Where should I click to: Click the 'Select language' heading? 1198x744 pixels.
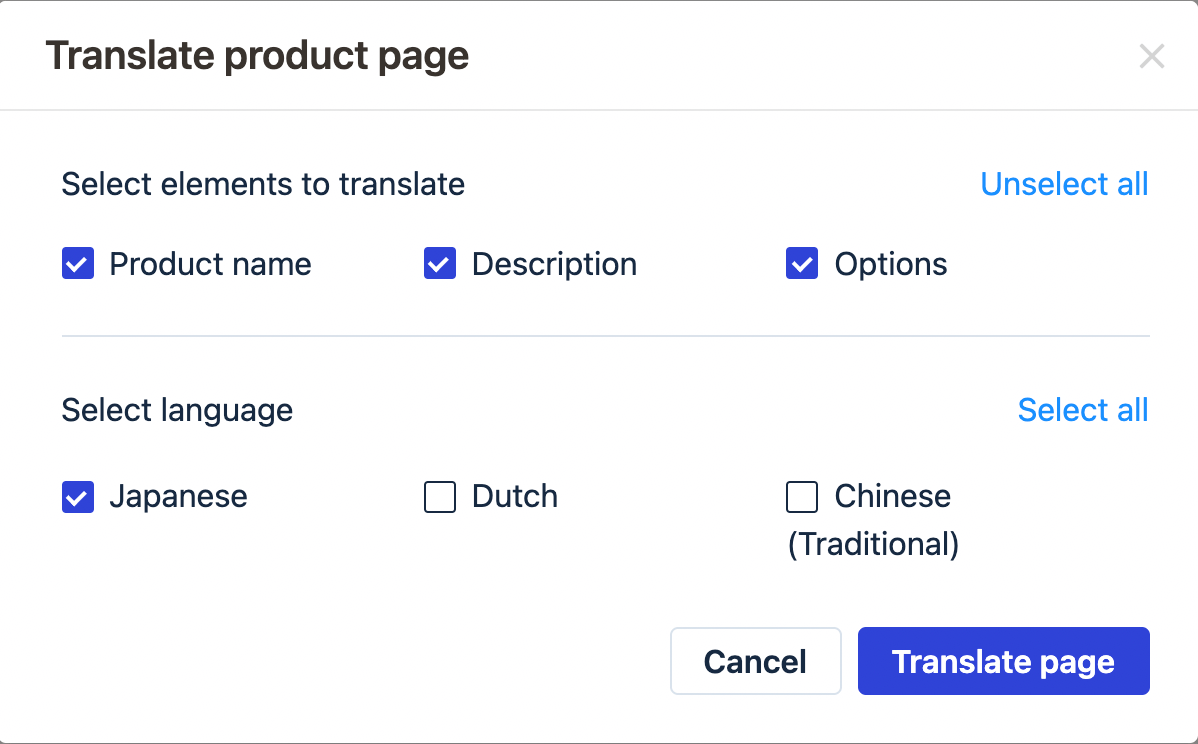pyautogui.click(x=177, y=410)
